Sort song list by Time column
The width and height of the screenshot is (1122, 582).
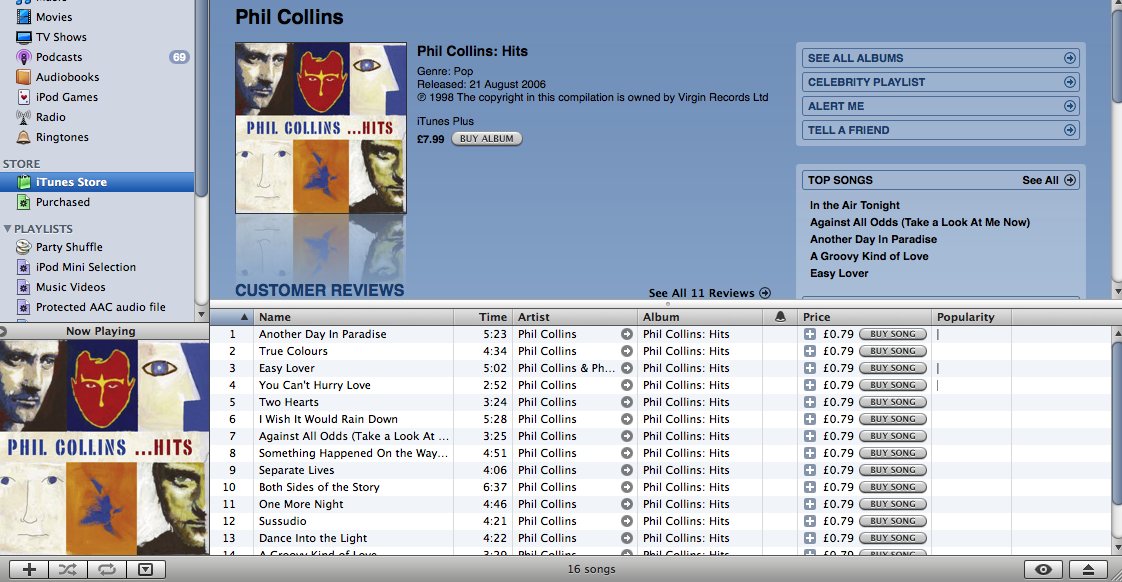point(482,317)
